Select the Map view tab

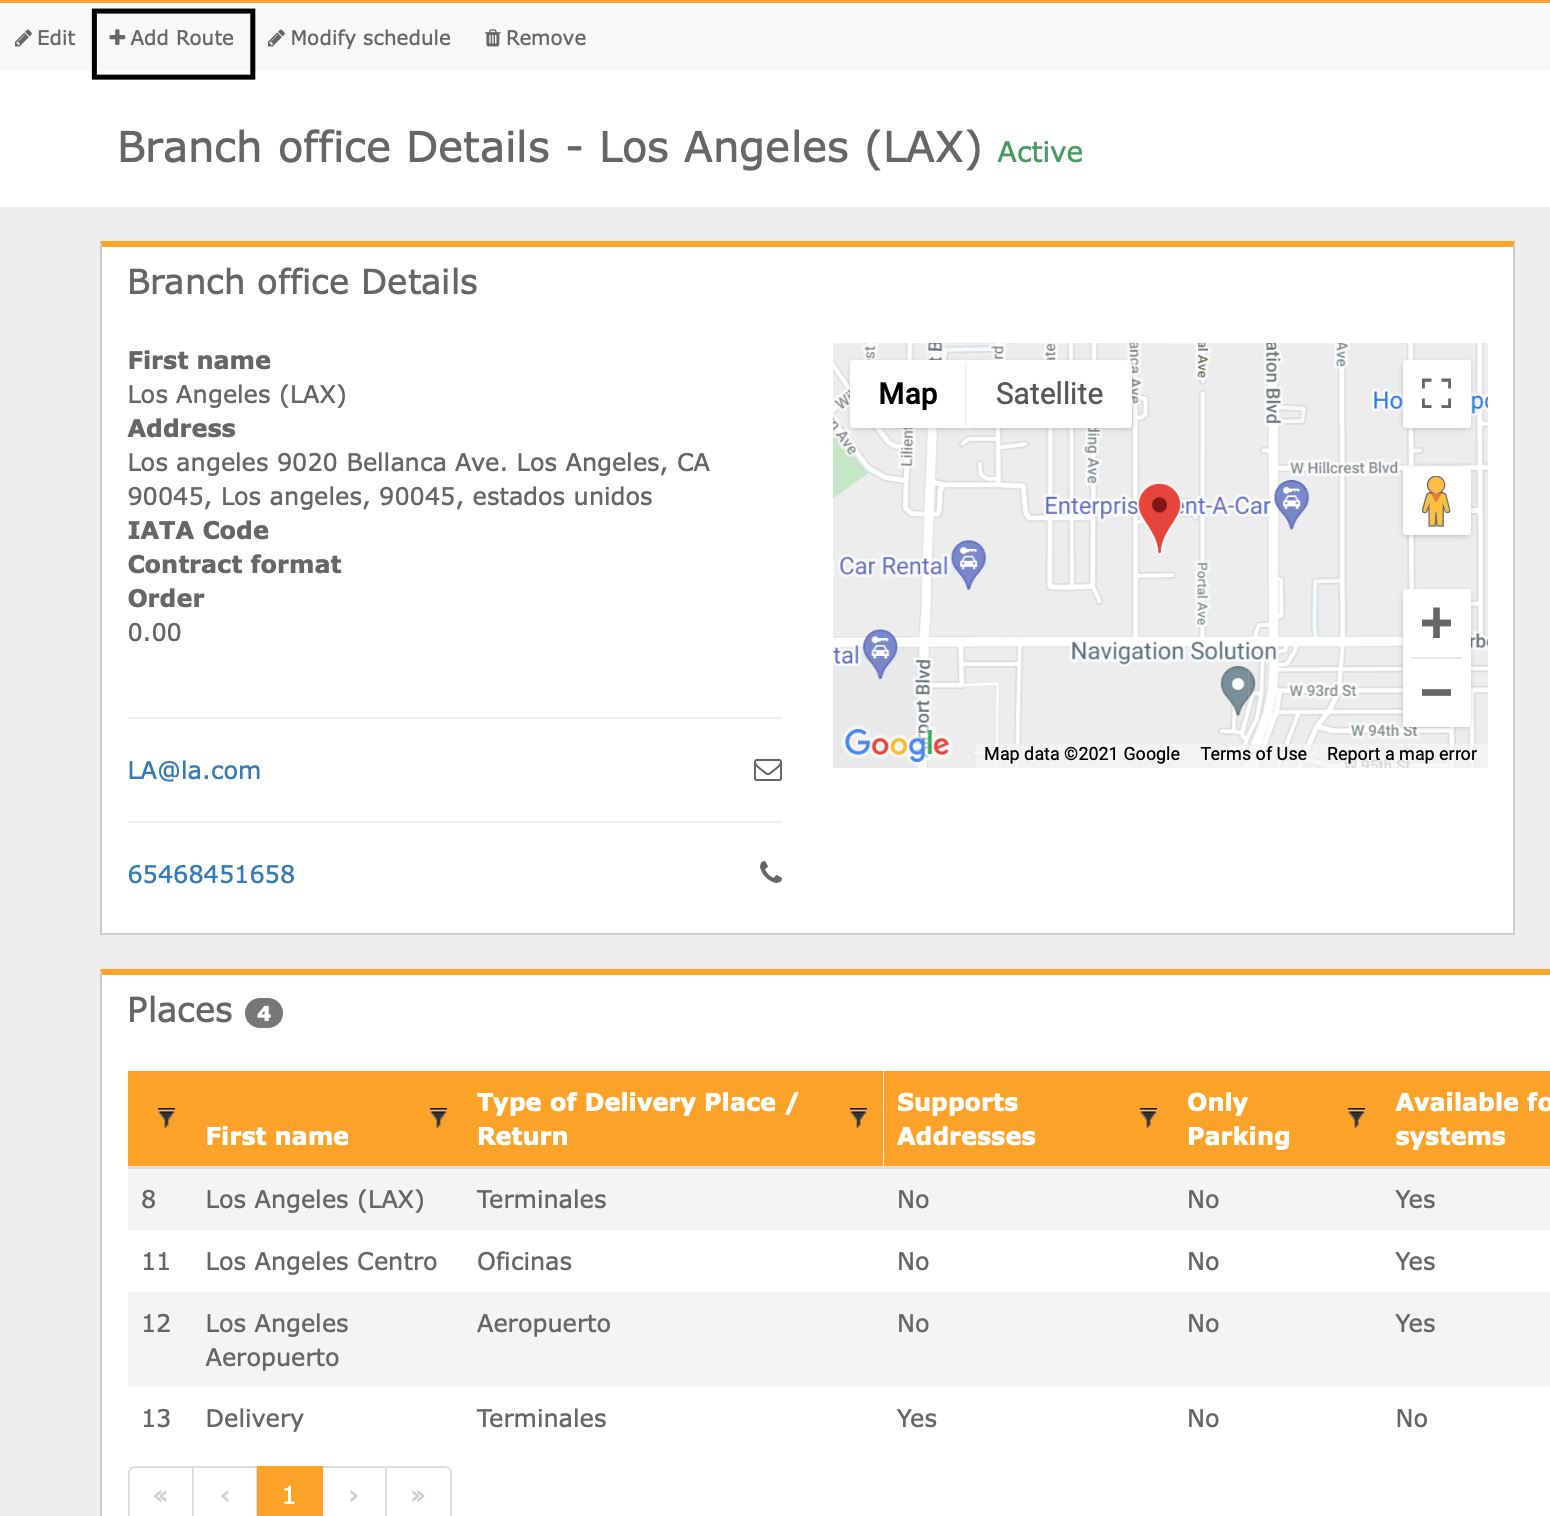pos(908,394)
